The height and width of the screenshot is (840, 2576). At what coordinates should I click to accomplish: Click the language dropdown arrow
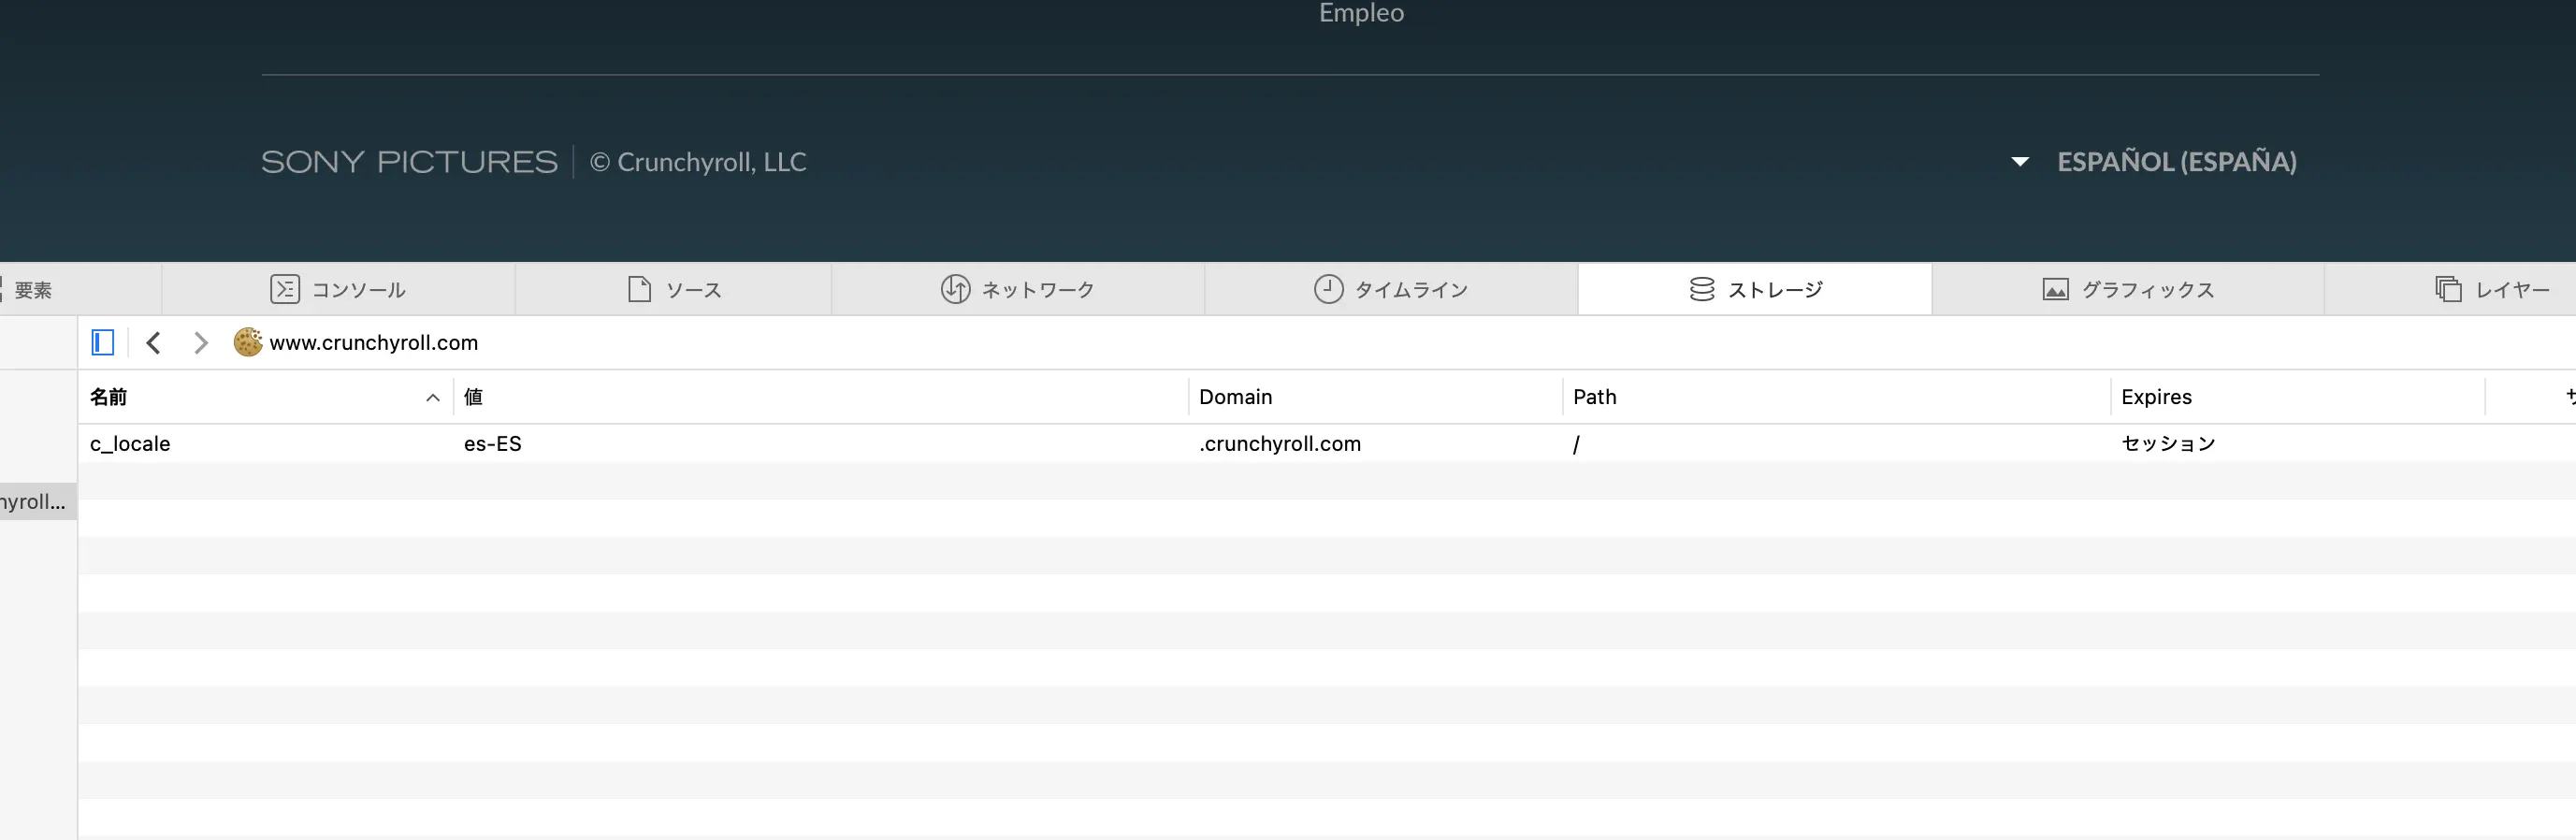point(2020,162)
